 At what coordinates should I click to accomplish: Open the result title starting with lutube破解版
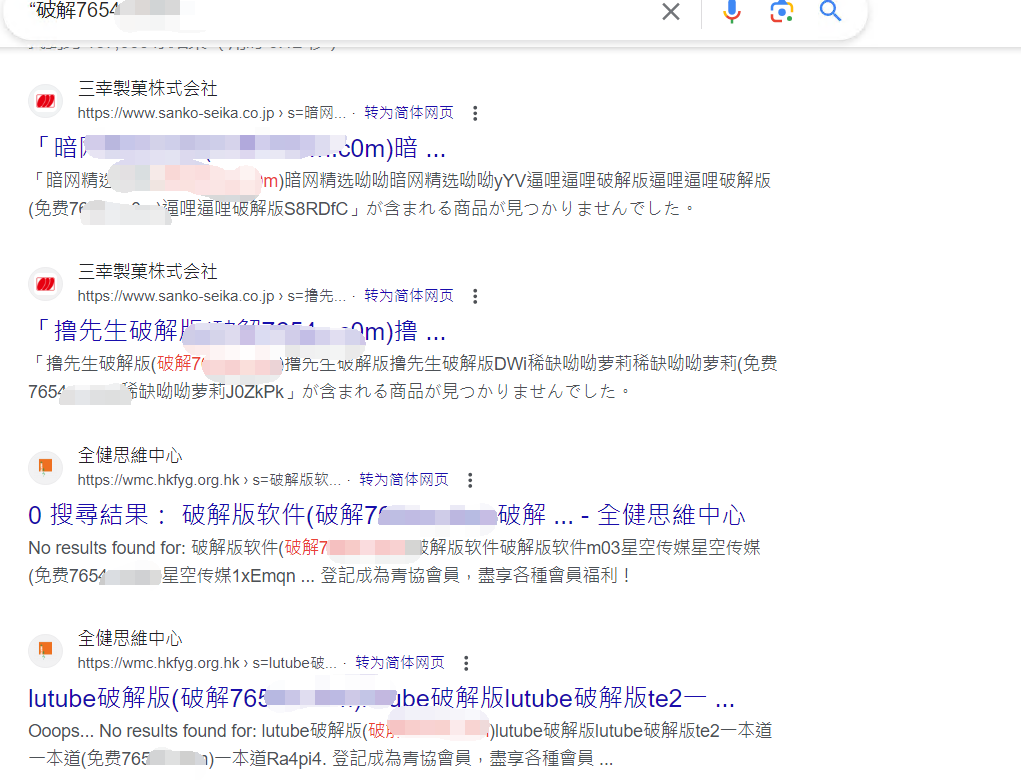pyautogui.click(x=382, y=698)
